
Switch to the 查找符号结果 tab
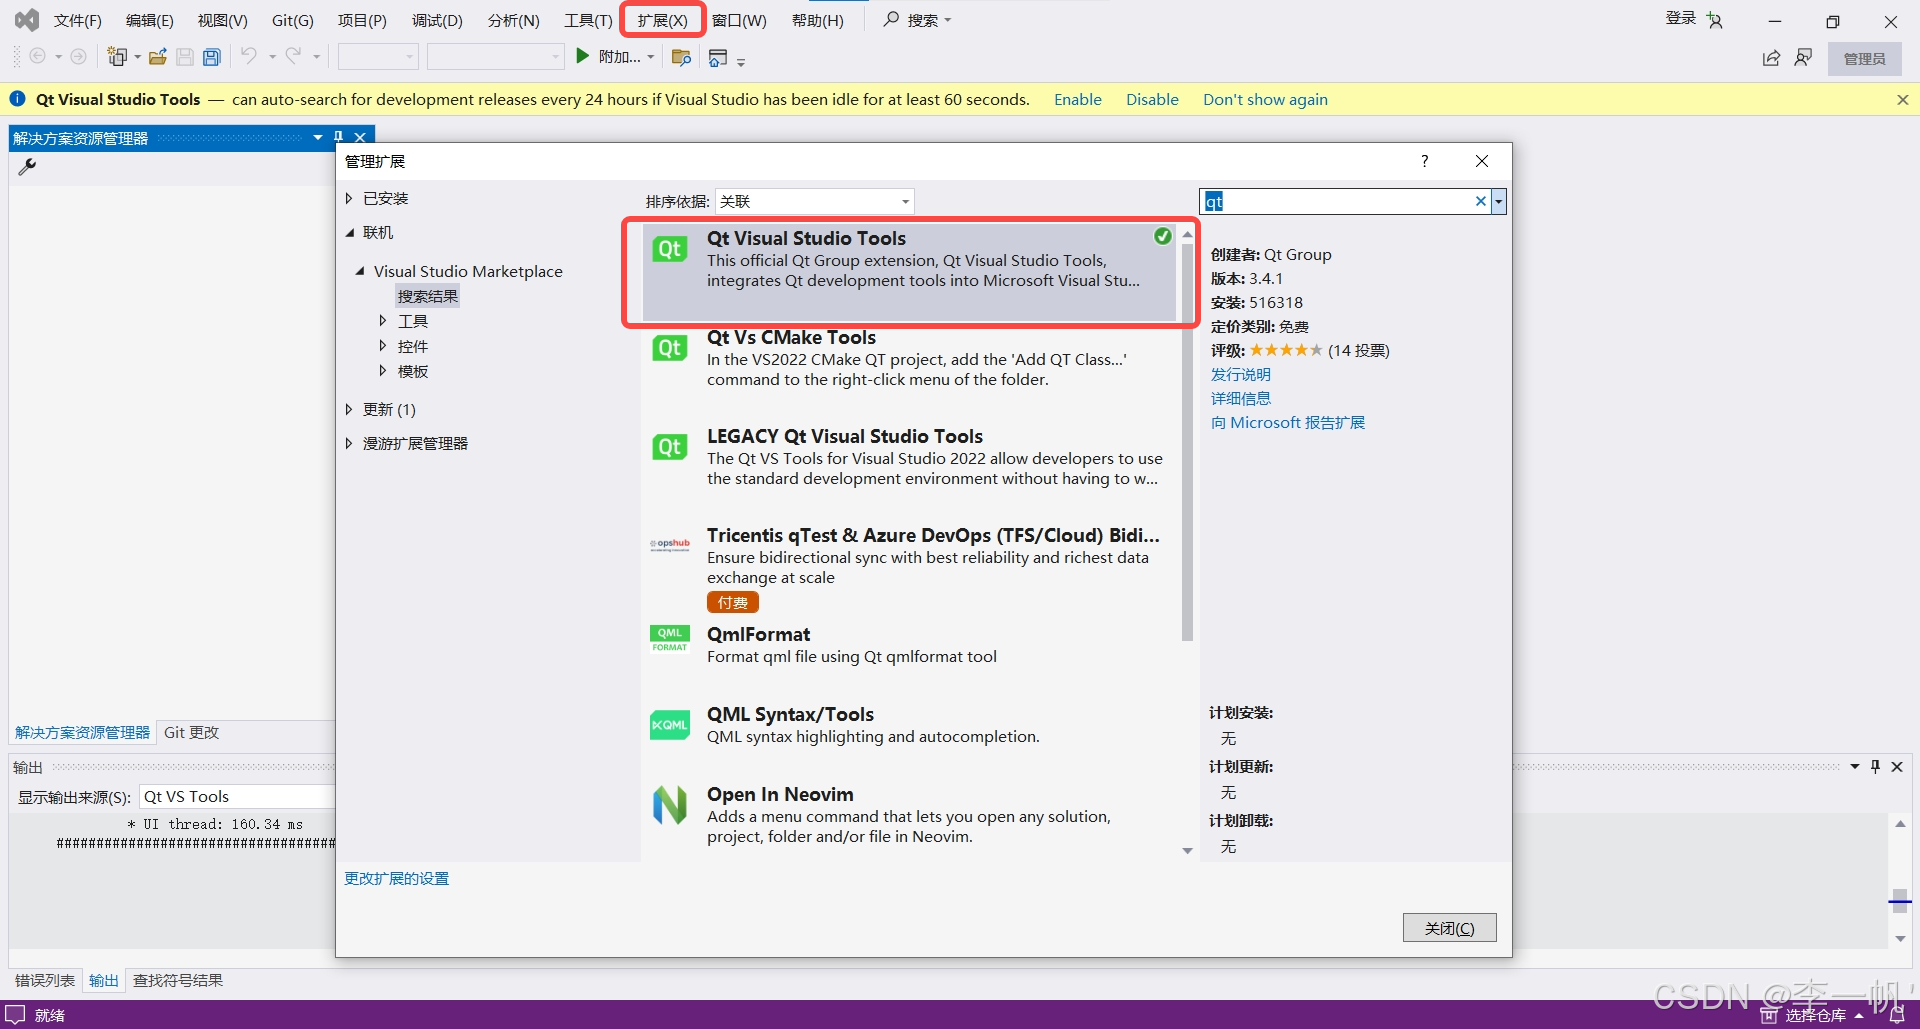click(x=178, y=980)
